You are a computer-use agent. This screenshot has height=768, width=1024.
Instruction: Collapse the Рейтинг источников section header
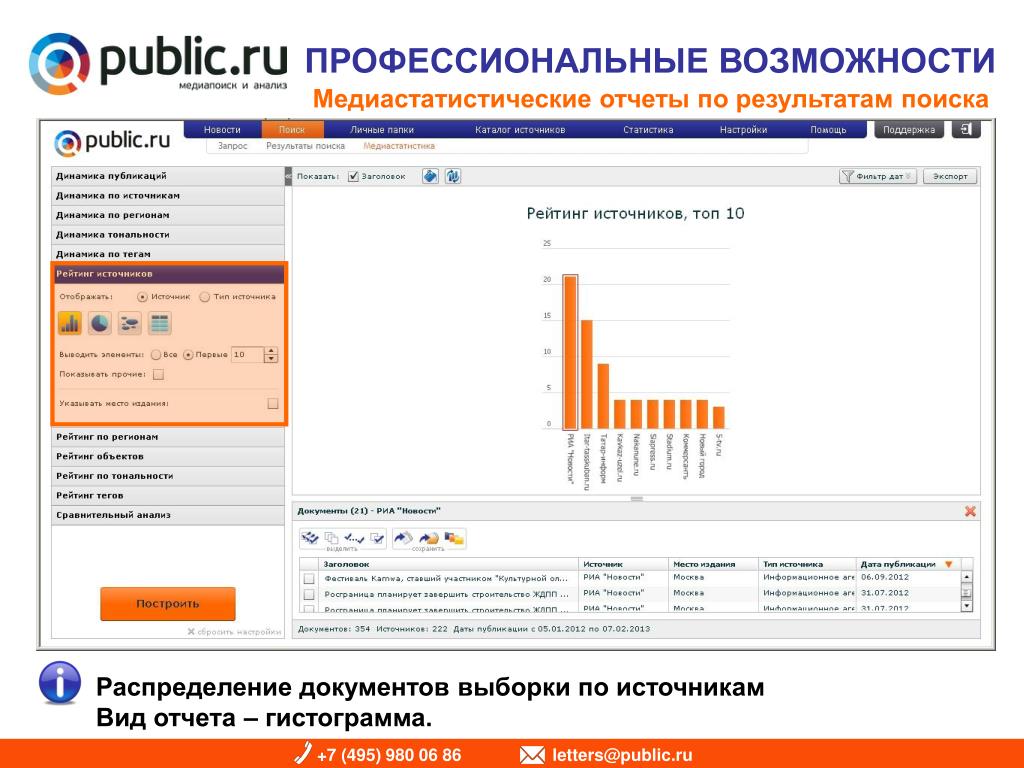tap(169, 274)
